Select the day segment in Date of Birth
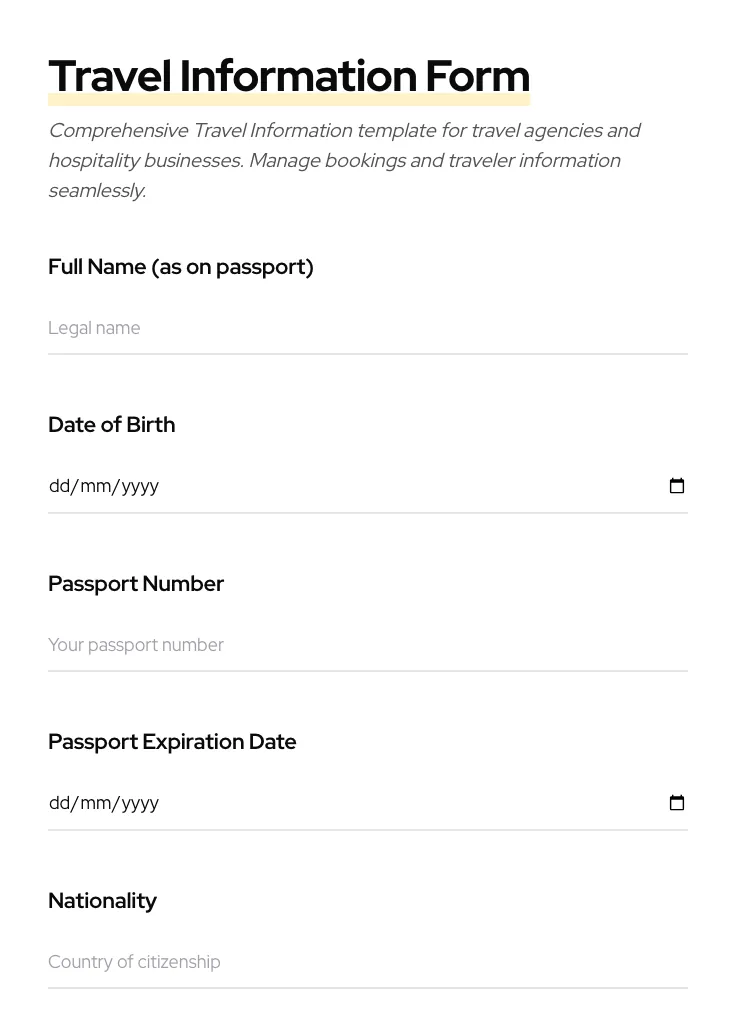 (58, 486)
